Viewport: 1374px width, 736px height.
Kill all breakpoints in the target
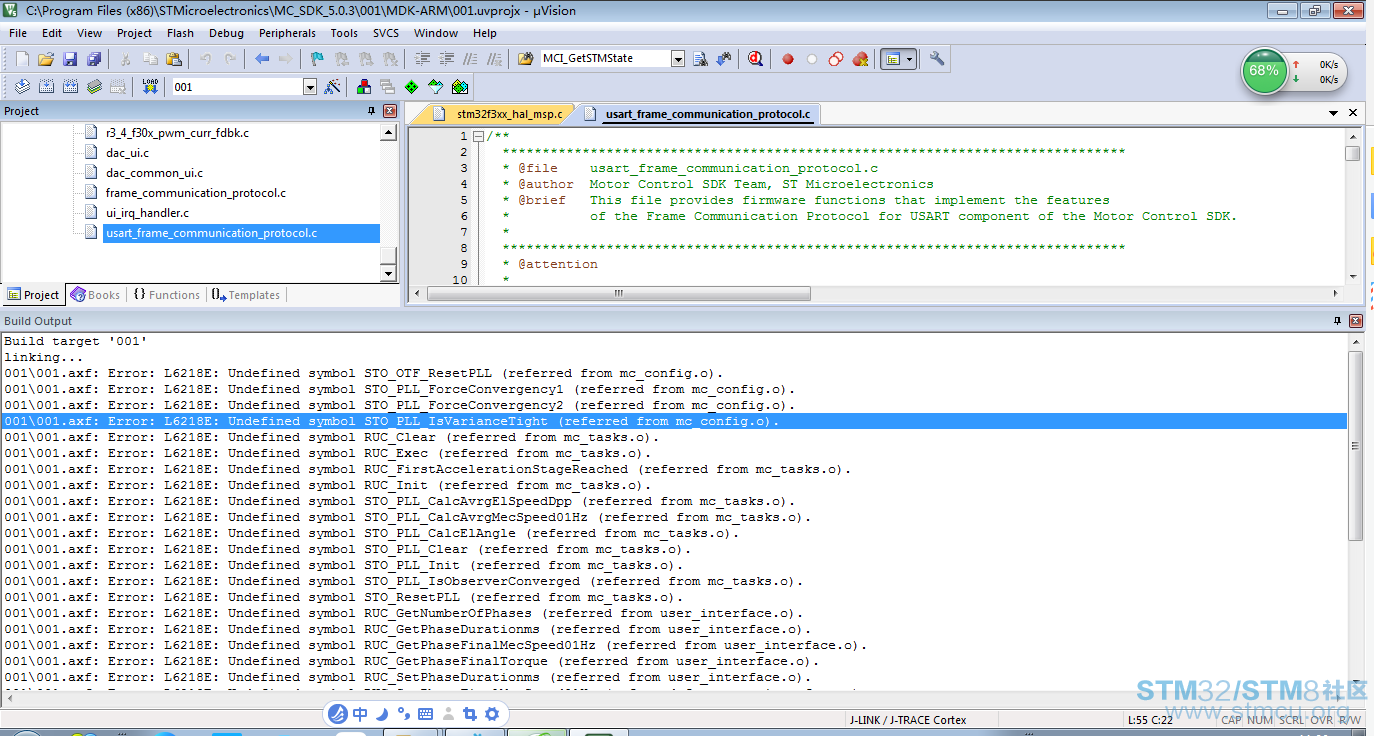point(860,59)
